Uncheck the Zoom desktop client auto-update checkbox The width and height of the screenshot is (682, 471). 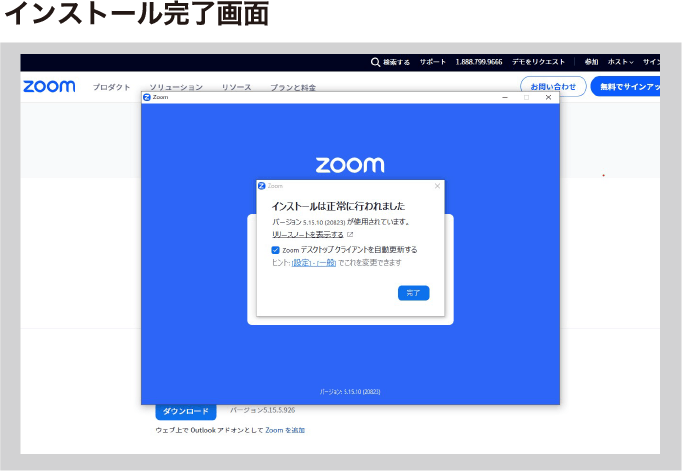pyautogui.click(x=276, y=249)
